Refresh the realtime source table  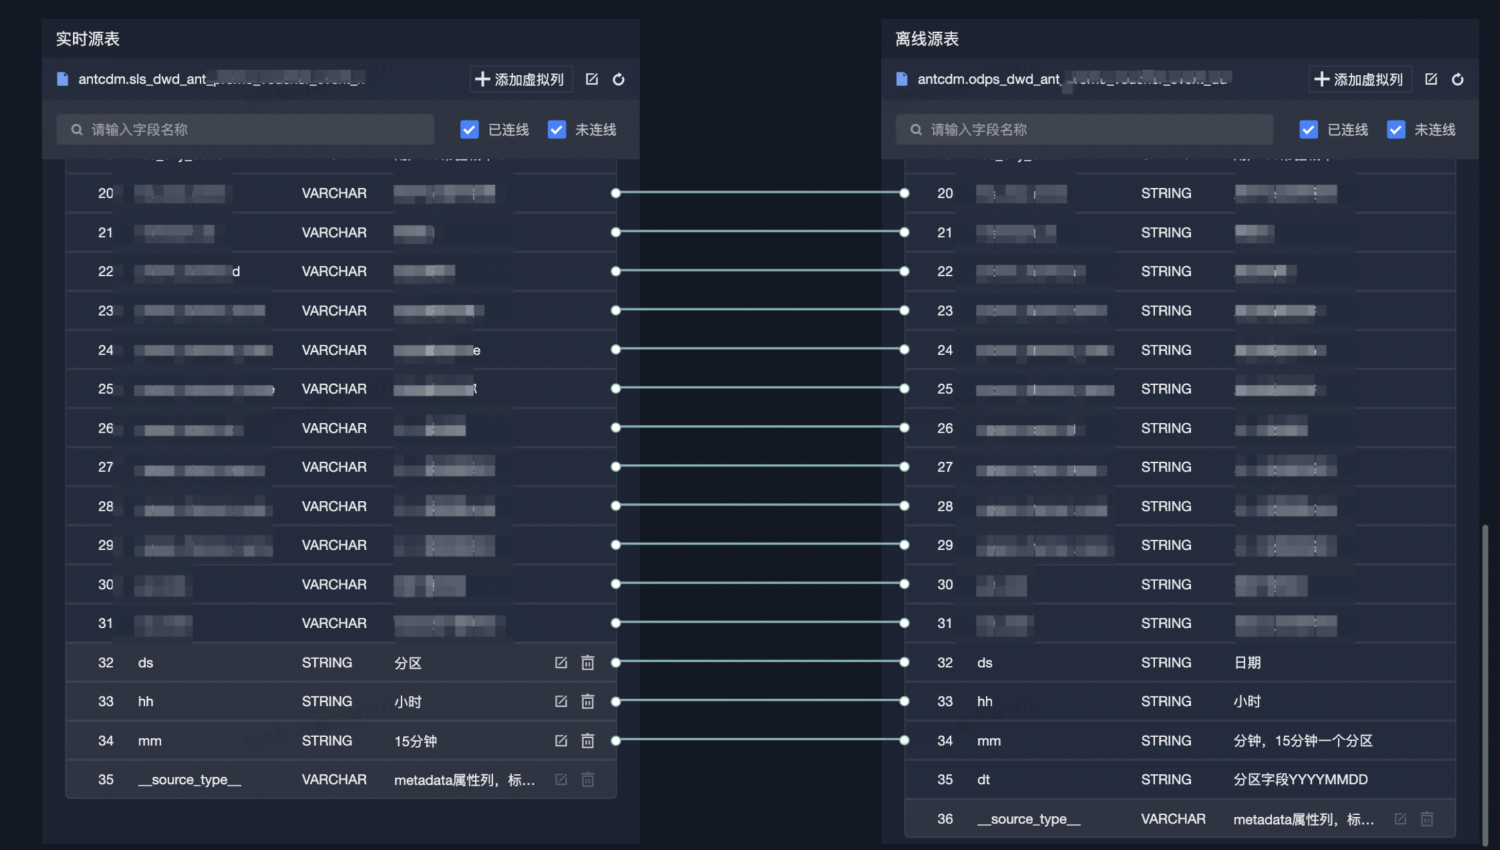pyautogui.click(x=619, y=79)
